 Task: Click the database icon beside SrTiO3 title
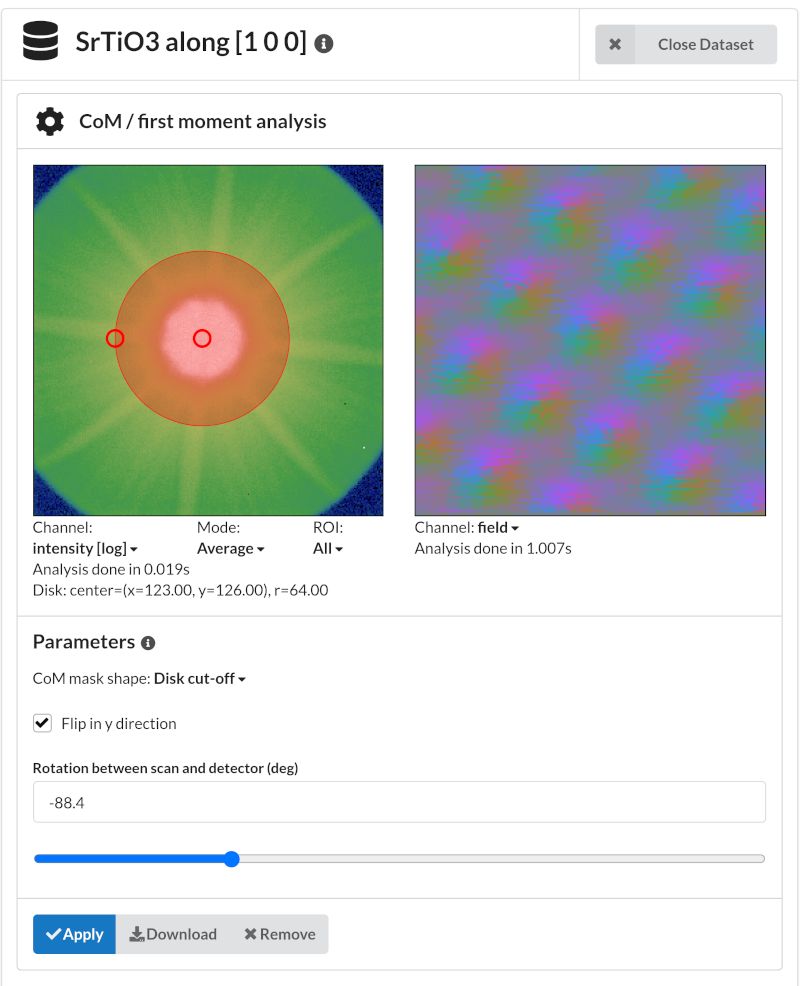click(40, 41)
